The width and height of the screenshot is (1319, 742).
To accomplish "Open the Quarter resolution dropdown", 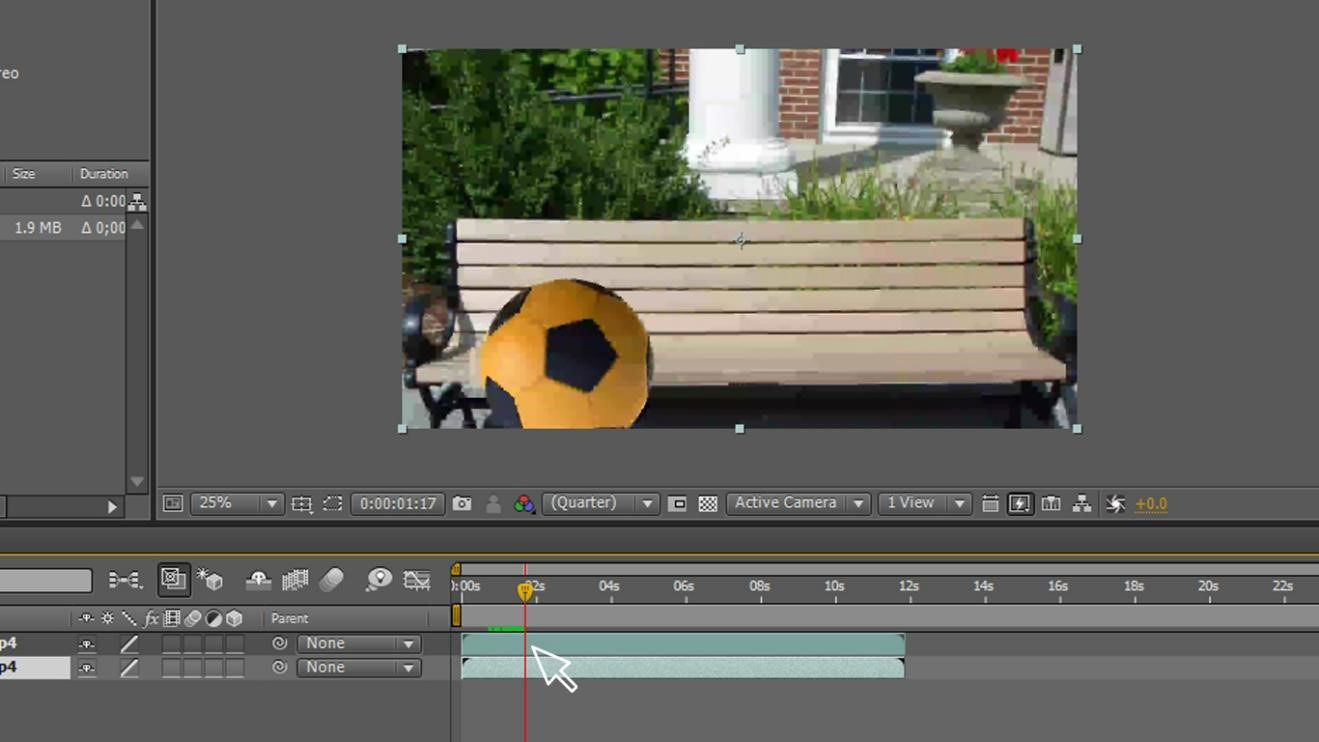I will coord(600,504).
